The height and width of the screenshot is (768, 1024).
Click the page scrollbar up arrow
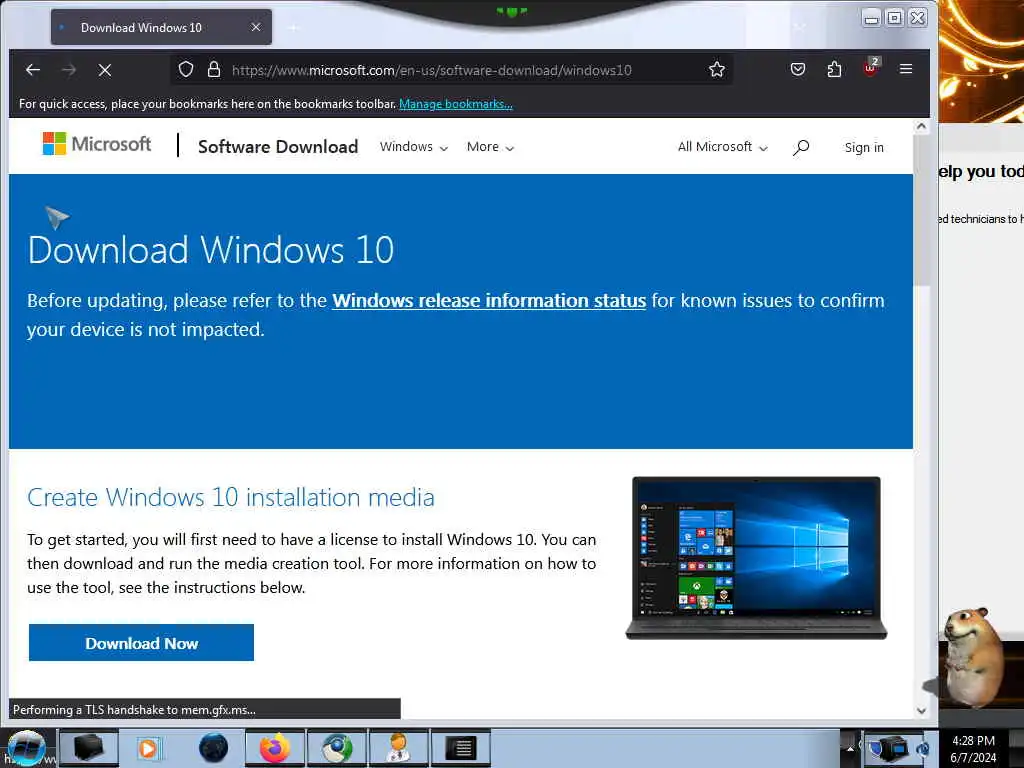921,127
